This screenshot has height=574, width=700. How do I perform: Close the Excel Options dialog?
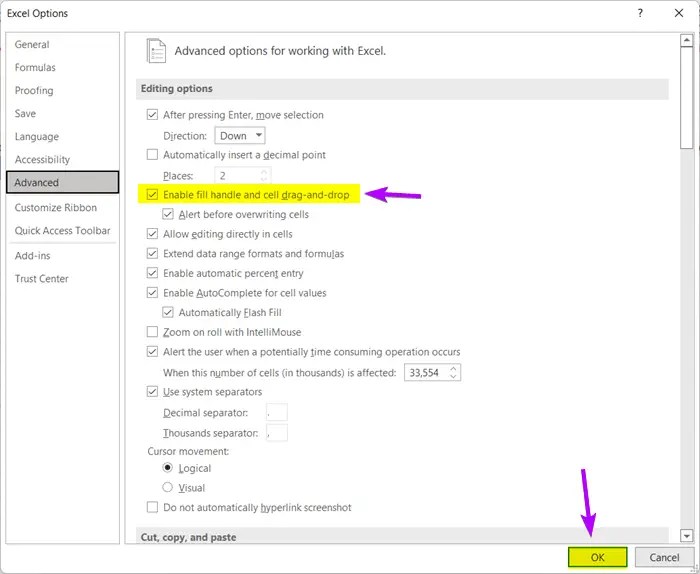click(679, 13)
